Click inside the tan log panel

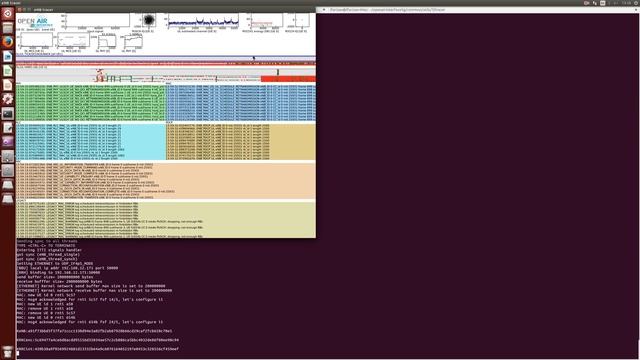(241, 142)
